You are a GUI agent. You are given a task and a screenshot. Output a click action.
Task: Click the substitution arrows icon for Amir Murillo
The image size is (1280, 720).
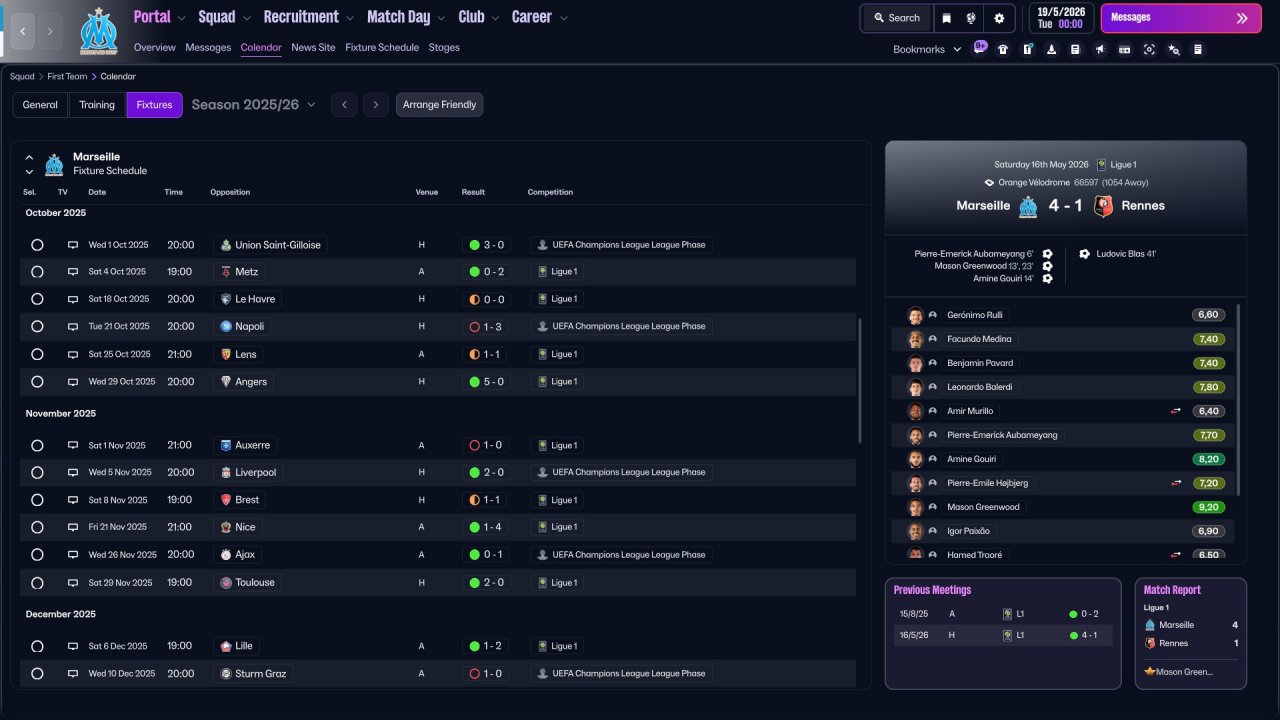click(x=1177, y=411)
